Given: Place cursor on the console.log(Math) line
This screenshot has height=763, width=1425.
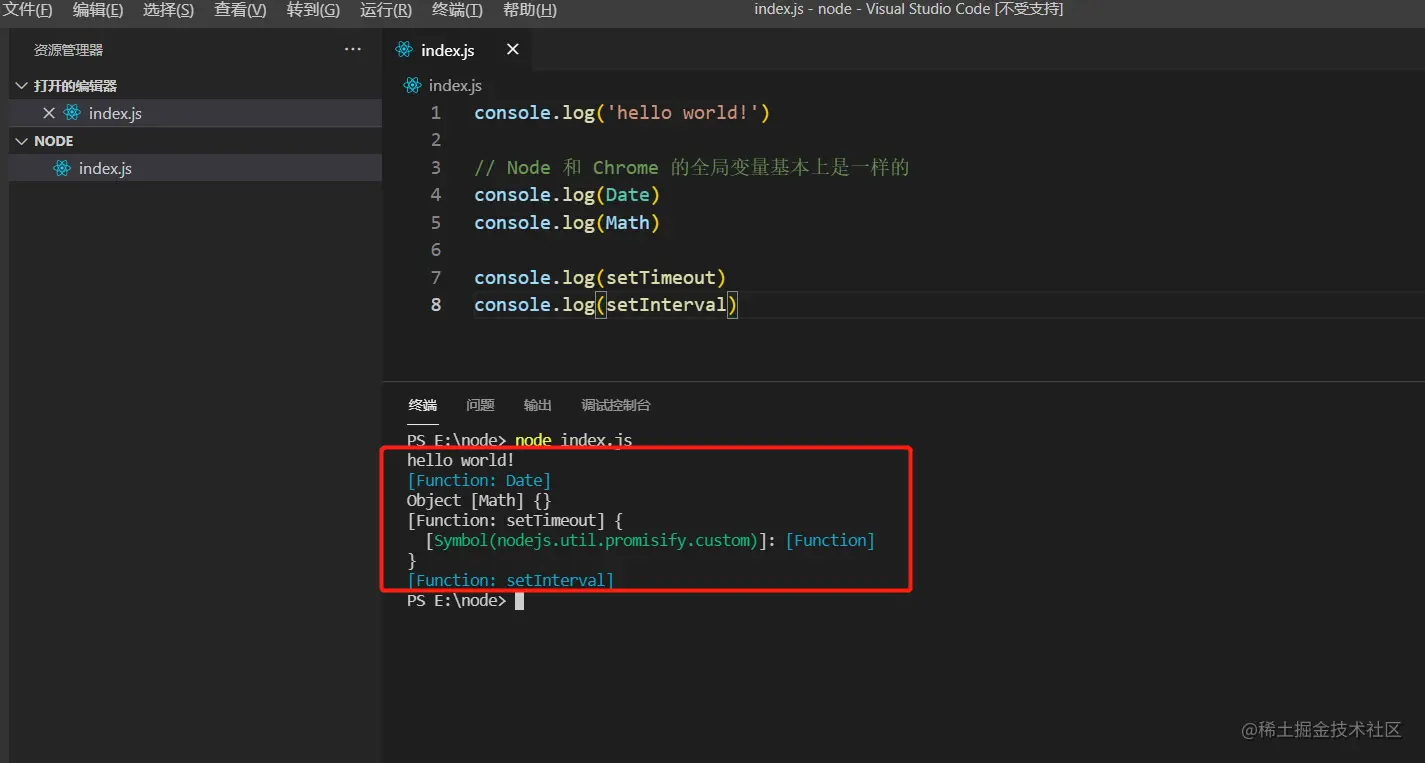Looking at the screenshot, I should tap(567, 222).
